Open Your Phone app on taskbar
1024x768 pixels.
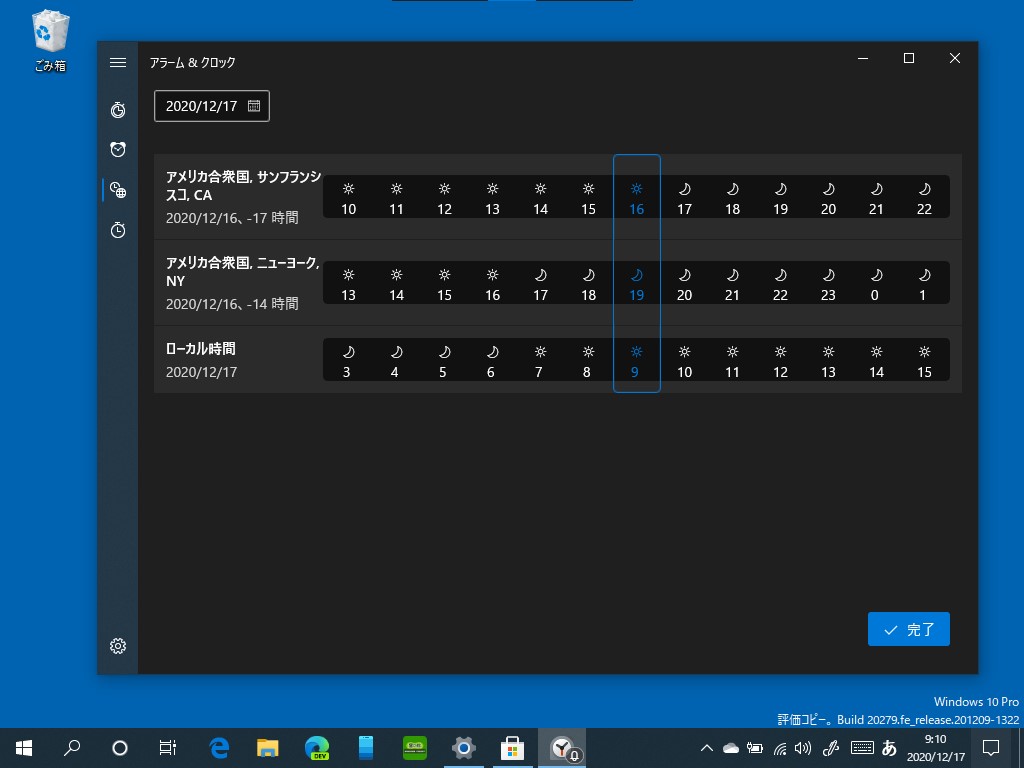(x=366, y=748)
